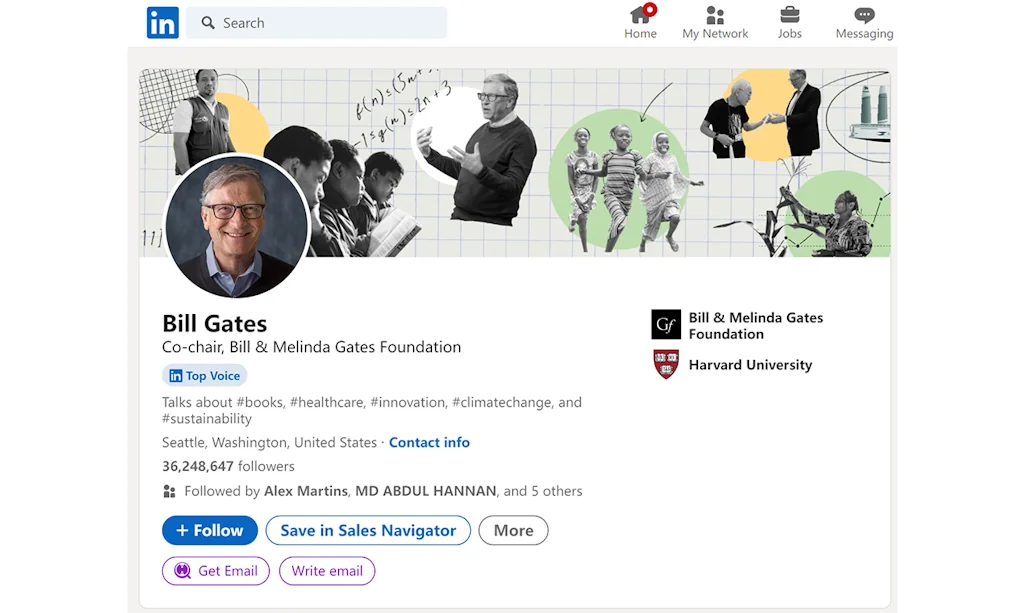Click the search magnifier icon
The image size is (1024, 613).
208,23
